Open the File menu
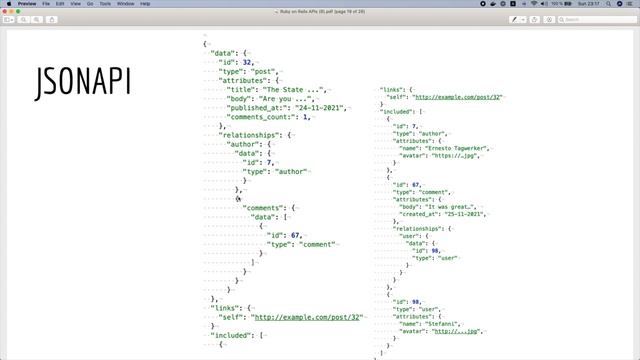 point(46,4)
